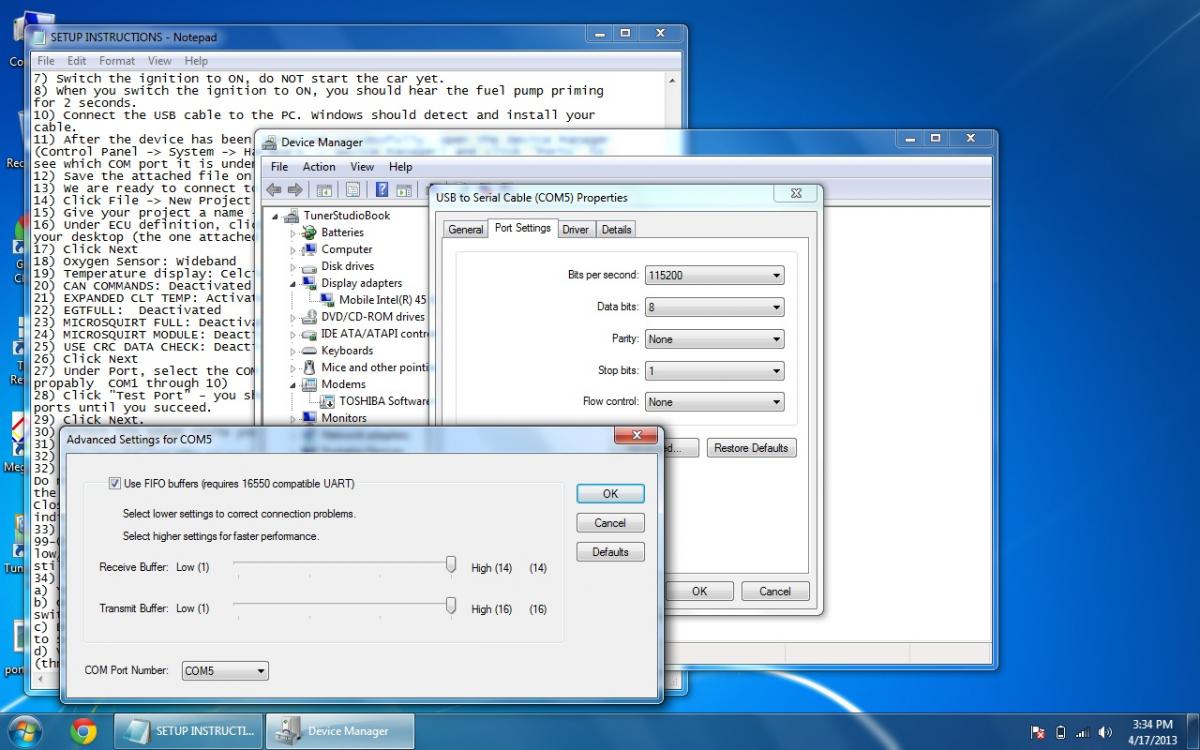Click the Back arrow in Device Manager toolbar
This screenshot has height=750, width=1200.
click(273, 190)
